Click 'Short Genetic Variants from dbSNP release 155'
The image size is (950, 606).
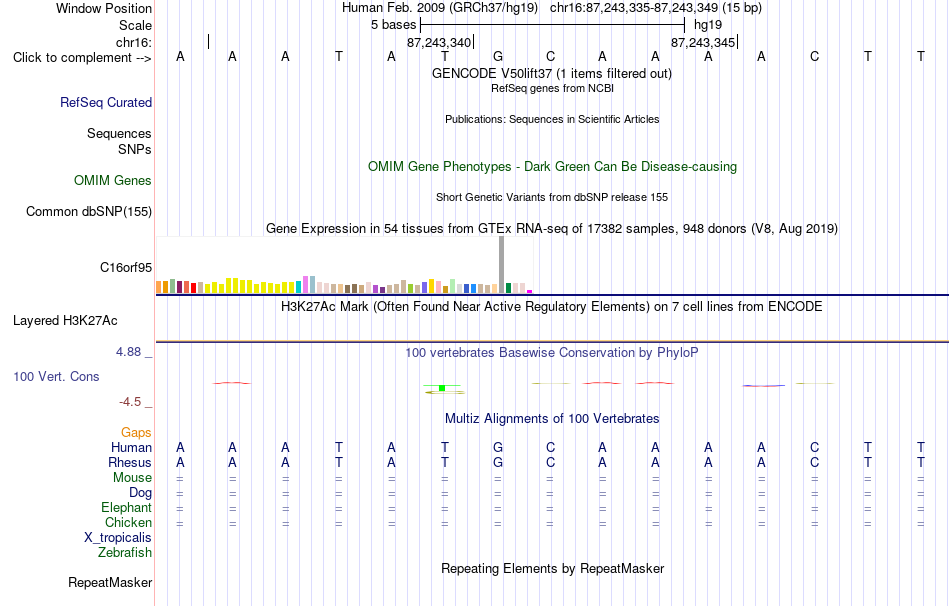(x=552, y=198)
